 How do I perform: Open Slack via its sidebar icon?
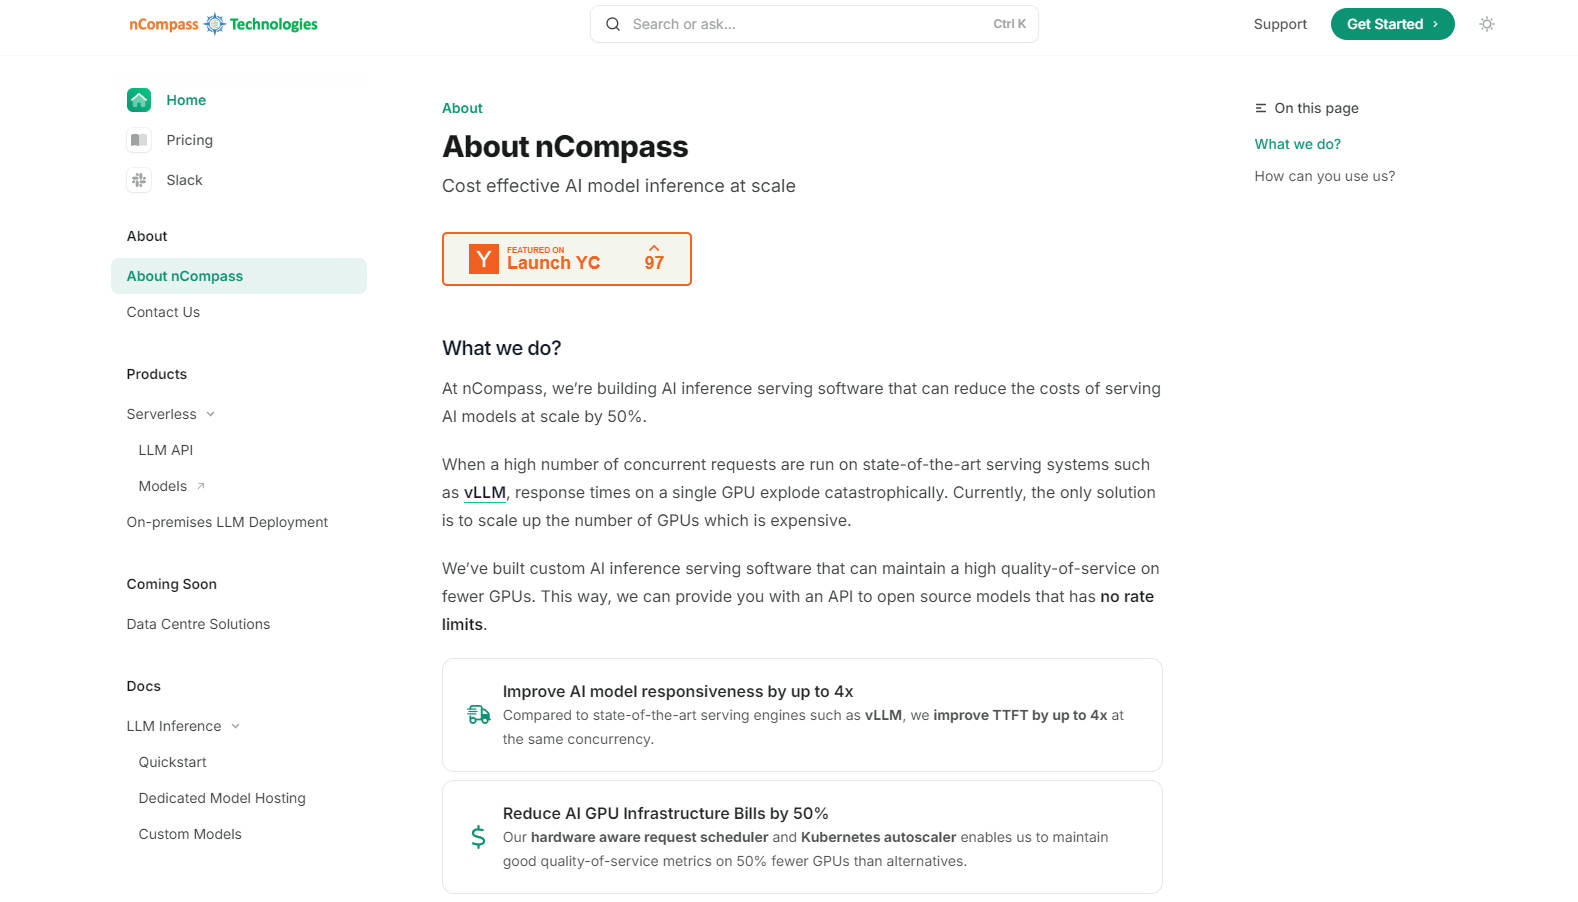139,180
